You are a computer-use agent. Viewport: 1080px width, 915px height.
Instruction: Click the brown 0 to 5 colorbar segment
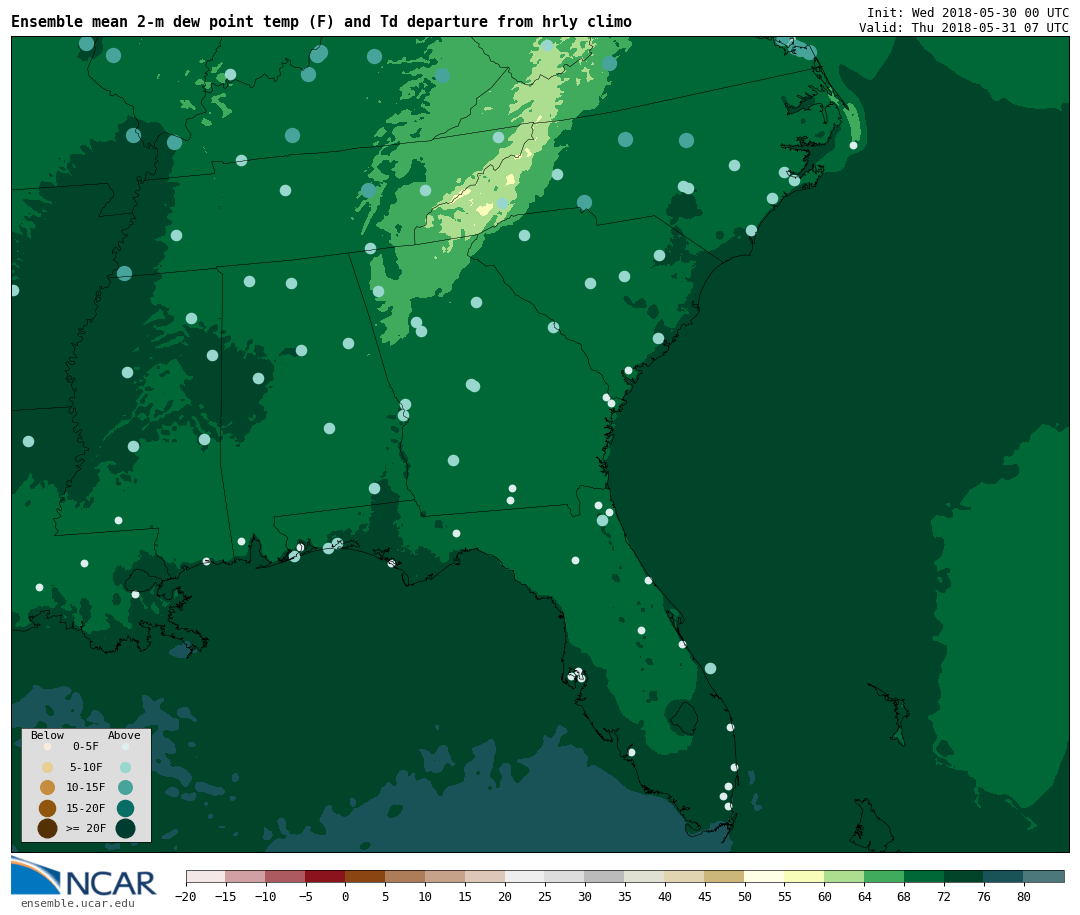click(365, 876)
